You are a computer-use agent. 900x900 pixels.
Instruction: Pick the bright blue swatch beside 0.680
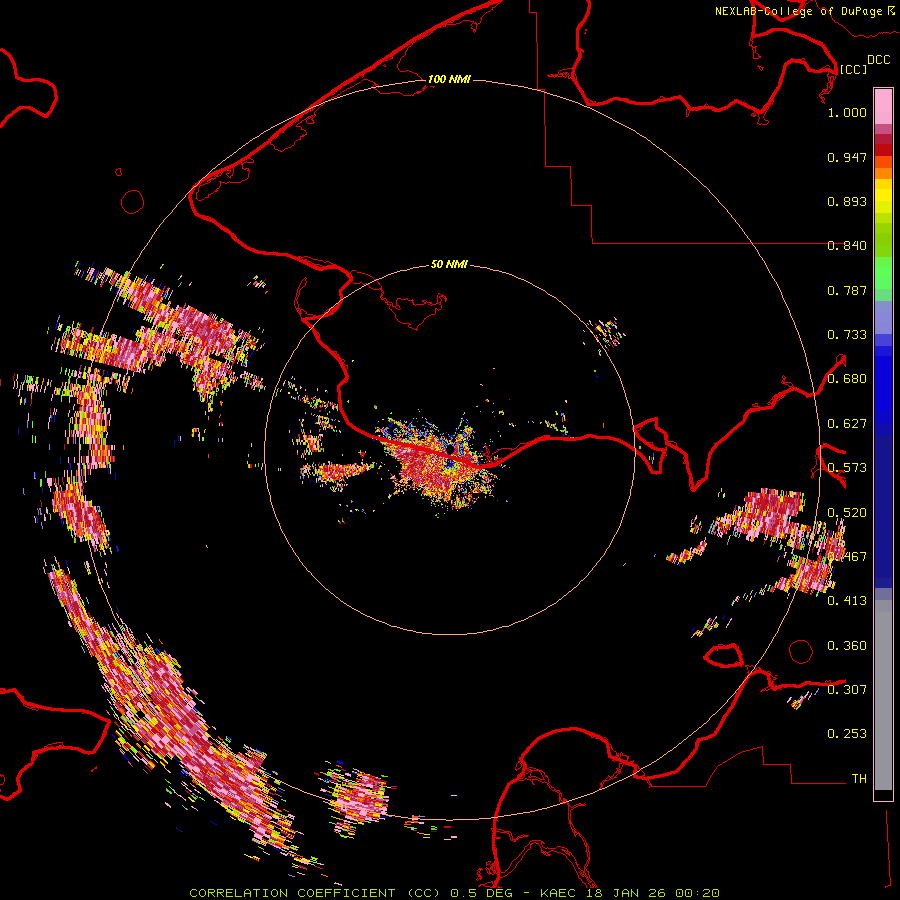pos(883,385)
